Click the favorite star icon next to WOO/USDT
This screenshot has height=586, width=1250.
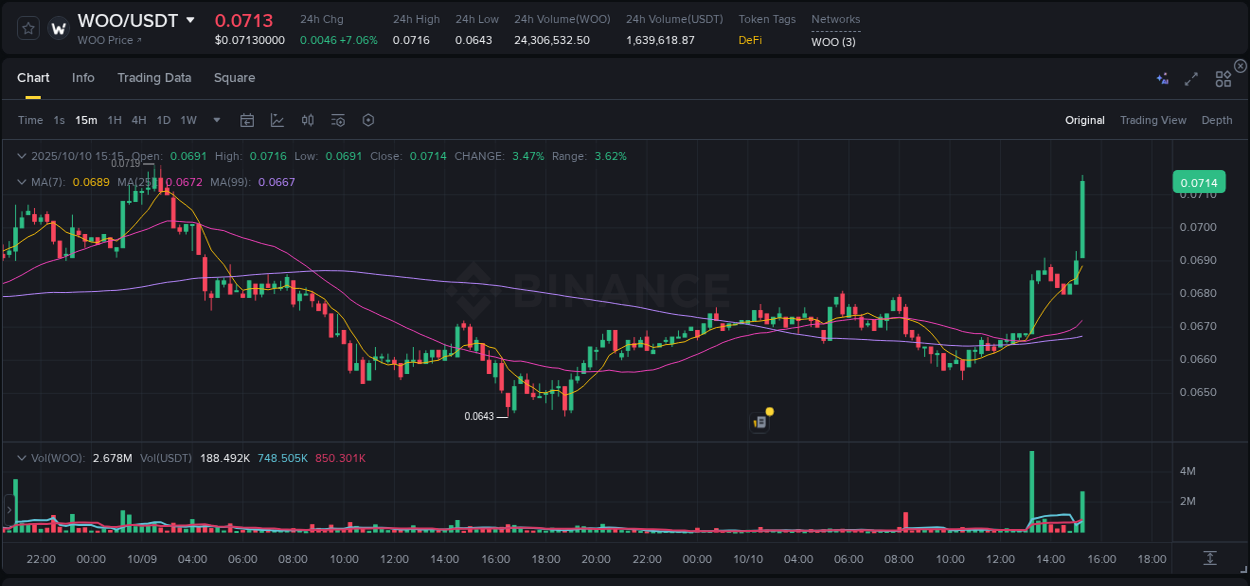(x=28, y=28)
